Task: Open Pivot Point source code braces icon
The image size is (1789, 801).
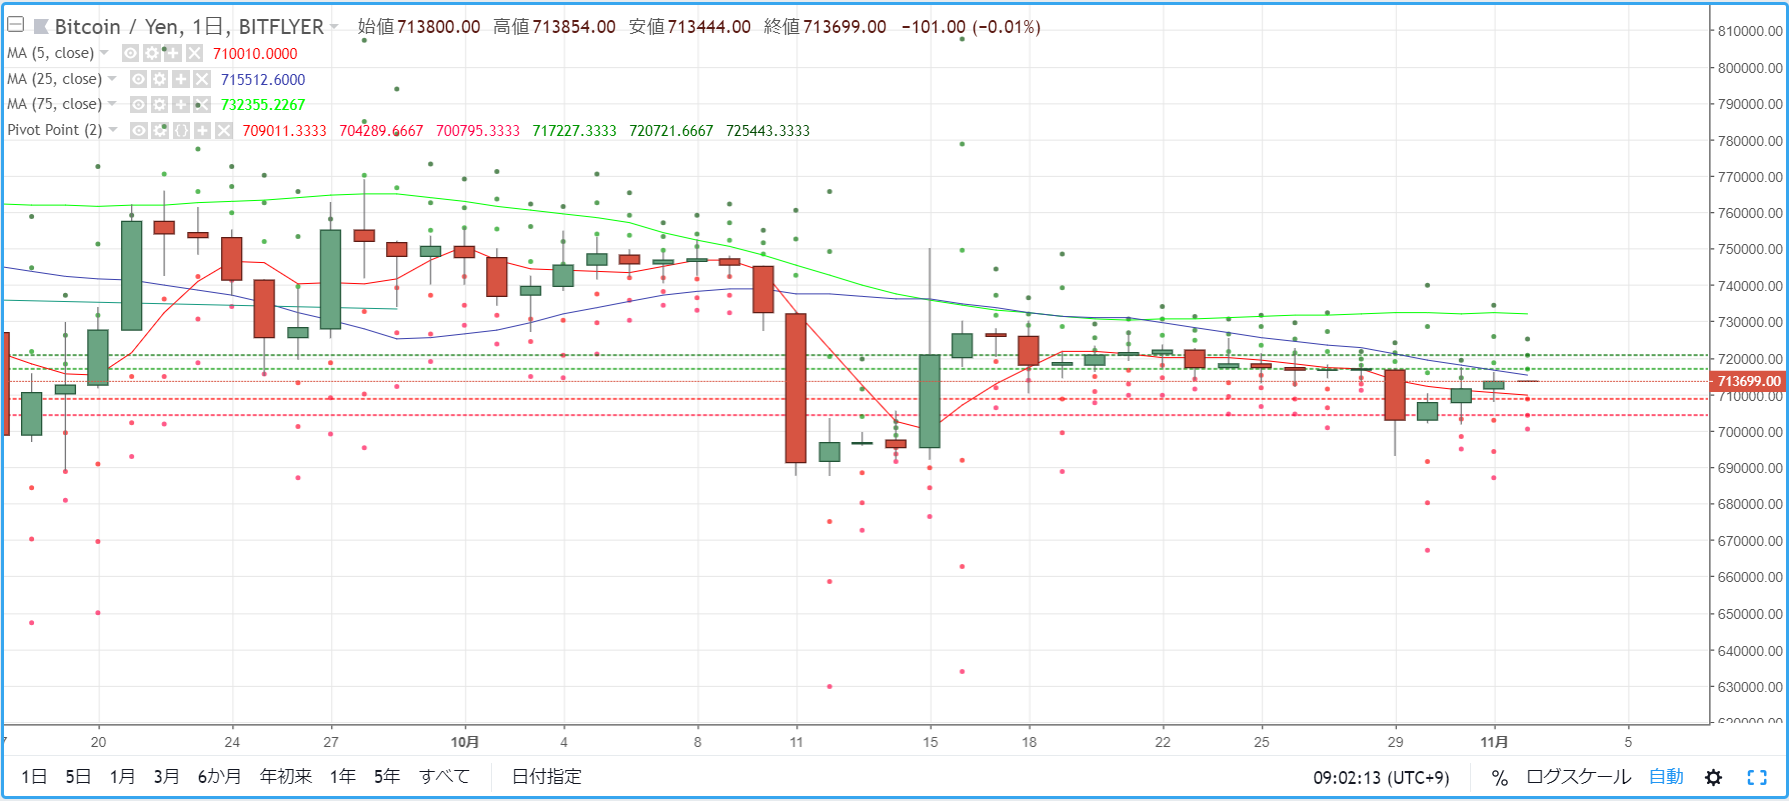Action: (x=181, y=130)
